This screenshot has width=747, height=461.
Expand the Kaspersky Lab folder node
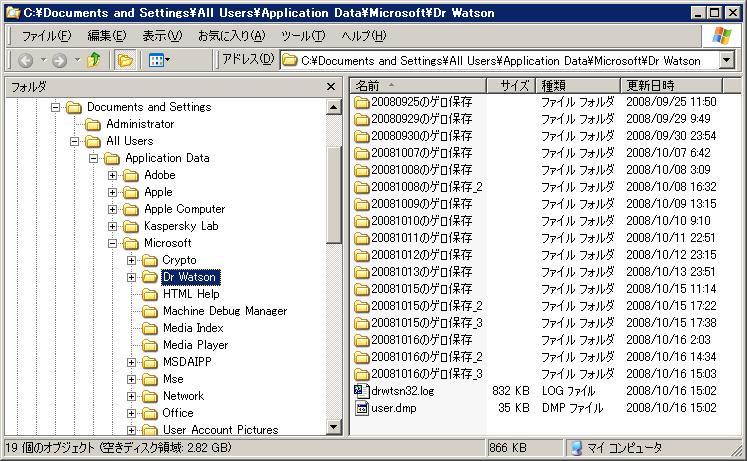click(112, 226)
